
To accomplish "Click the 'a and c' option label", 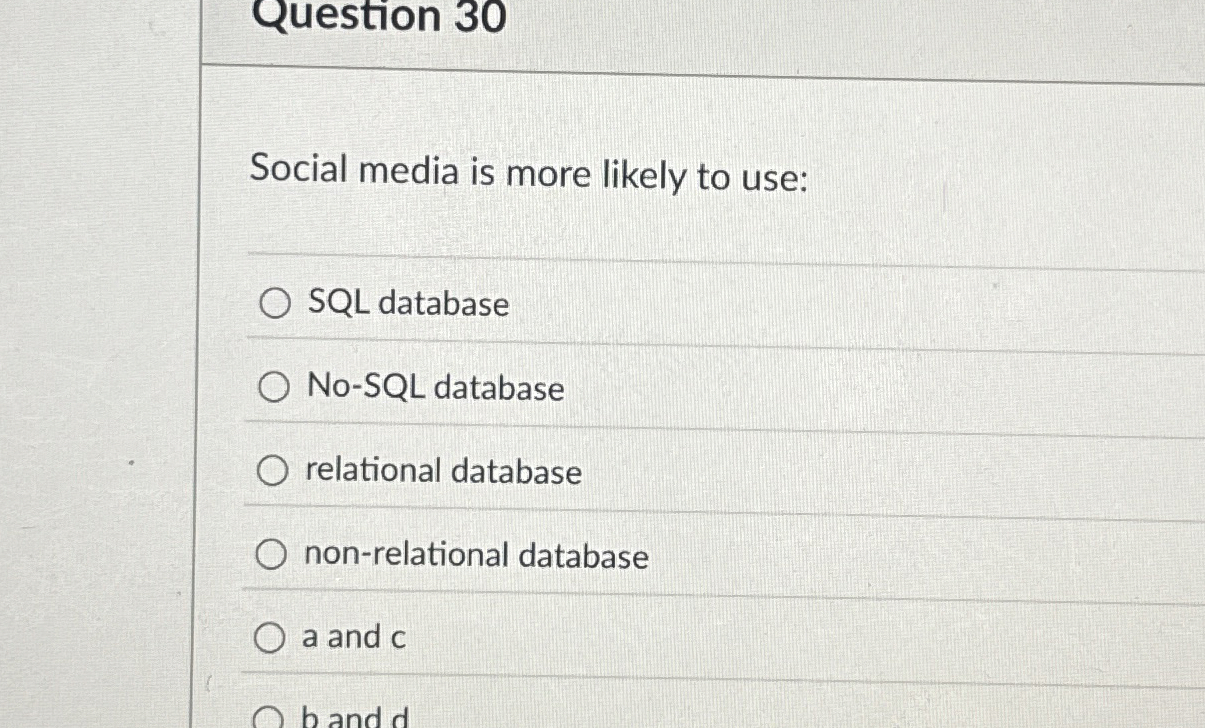I will coord(353,638).
